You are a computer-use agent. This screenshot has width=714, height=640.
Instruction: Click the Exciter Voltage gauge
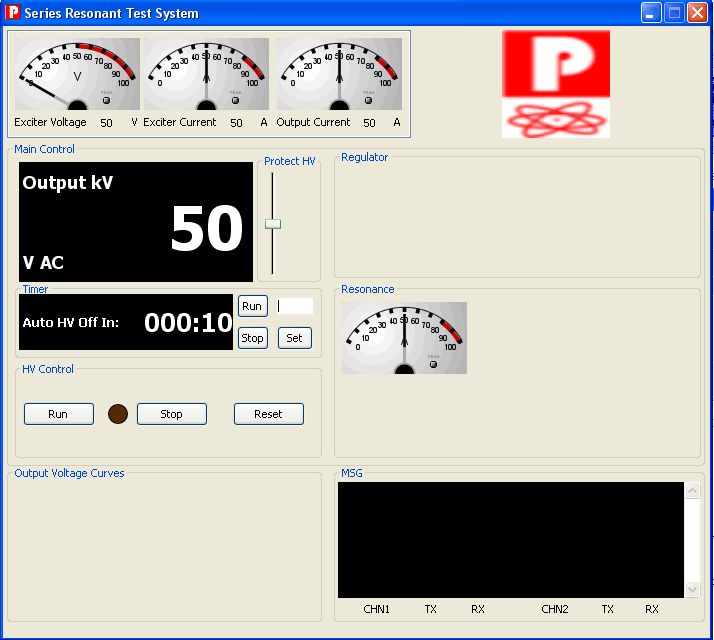pos(77,74)
